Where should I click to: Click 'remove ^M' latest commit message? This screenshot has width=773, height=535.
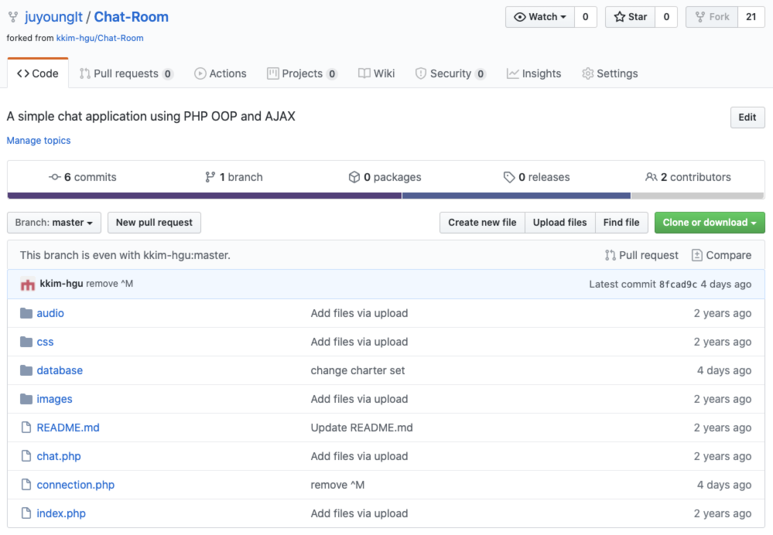coord(109,284)
